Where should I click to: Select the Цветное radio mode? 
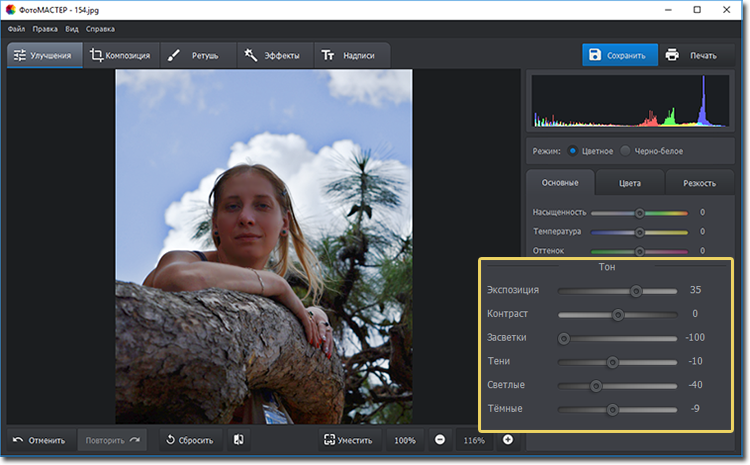point(573,151)
